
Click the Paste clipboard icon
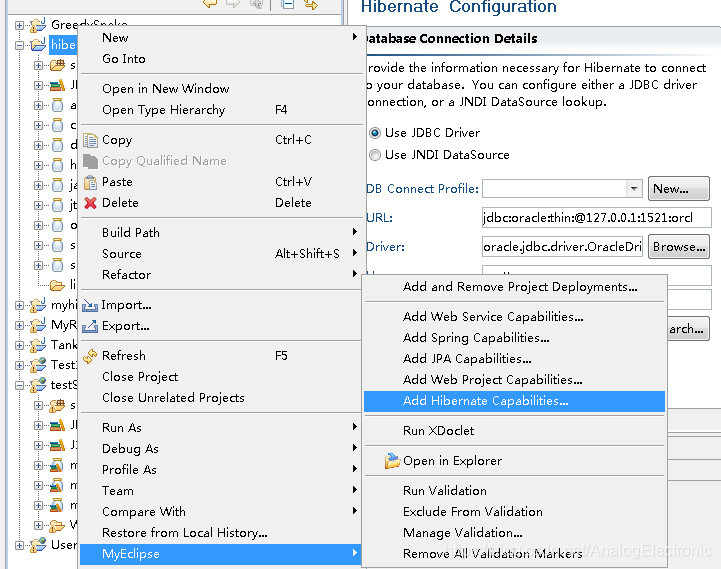click(90, 182)
